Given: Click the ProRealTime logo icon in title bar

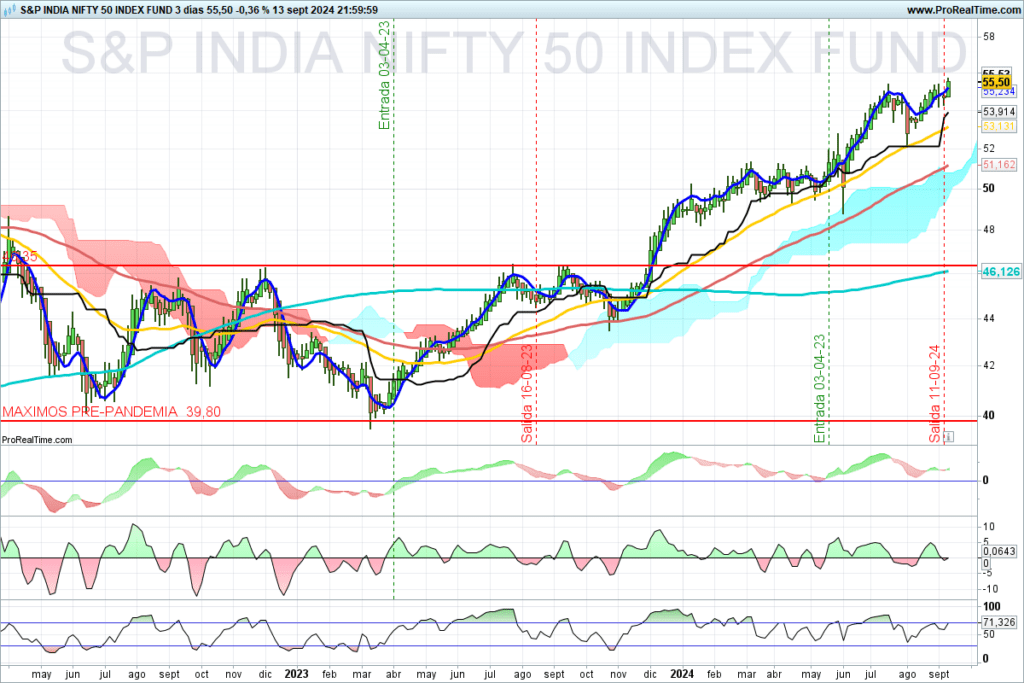Looking at the screenshot, I should pos(10,10).
